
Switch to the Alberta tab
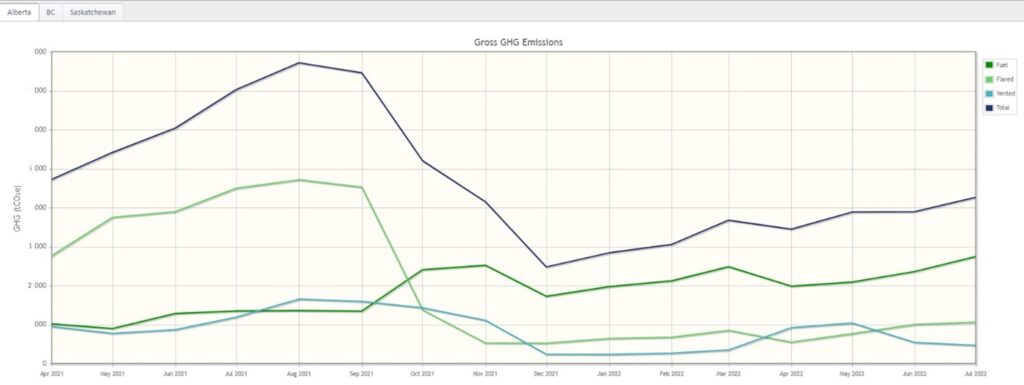point(19,12)
